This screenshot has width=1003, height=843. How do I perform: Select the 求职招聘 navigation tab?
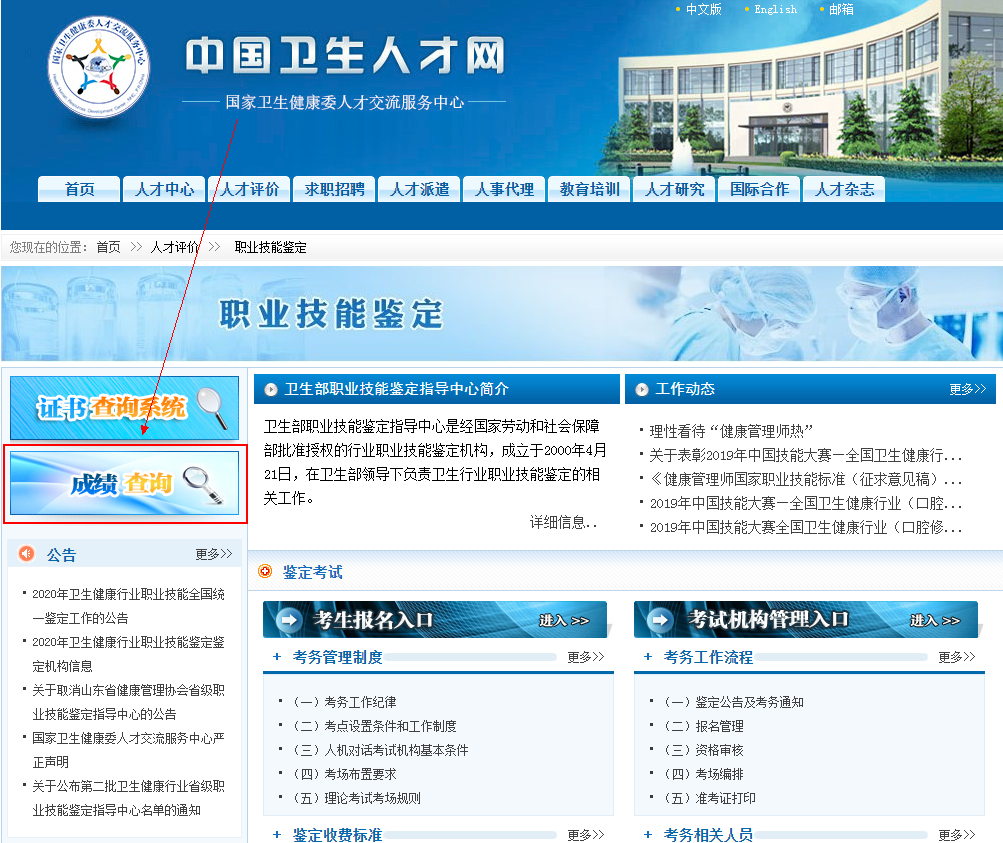pyautogui.click(x=333, y=189)
